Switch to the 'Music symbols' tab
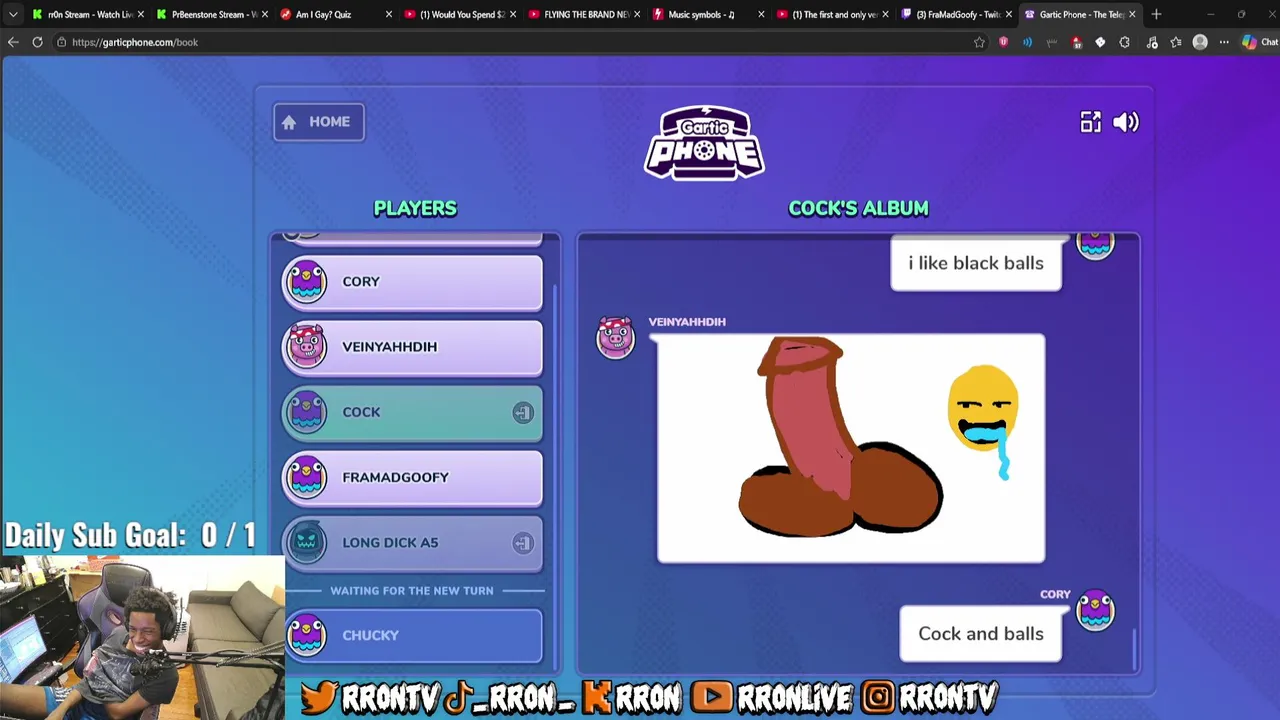The width and height of the screenshot is (1280, 720). point(707,14)
